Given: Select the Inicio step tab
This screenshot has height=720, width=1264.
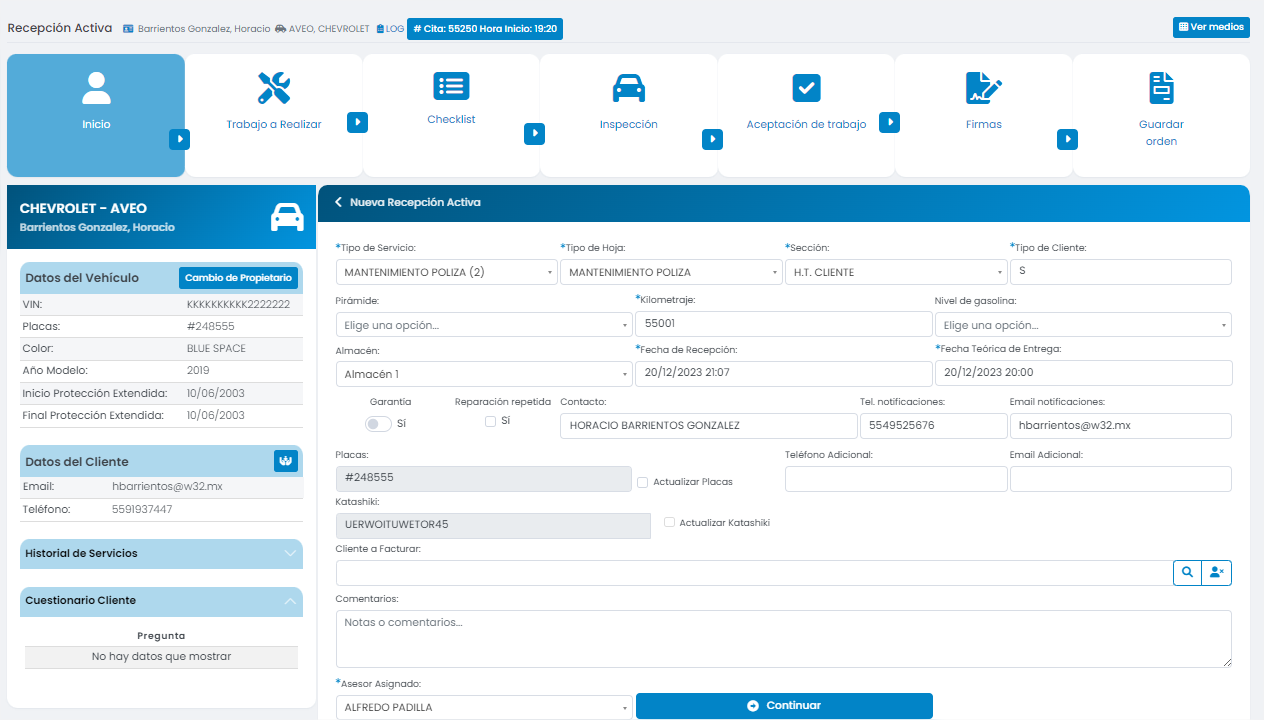Looking at the screenshot, I should [x=96, y=115].
